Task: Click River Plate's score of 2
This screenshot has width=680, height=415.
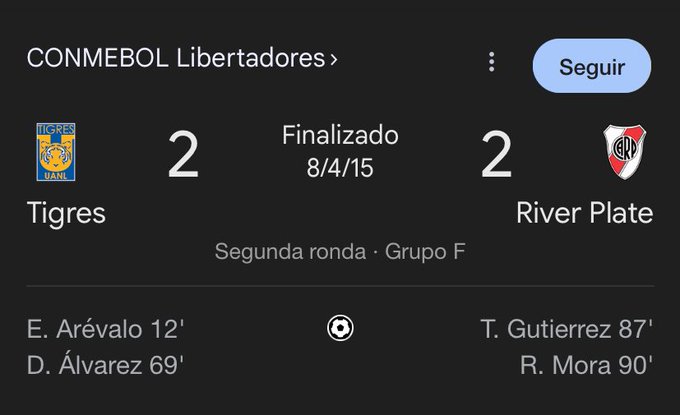Action: pyautogui.click(x=497, y=154)
